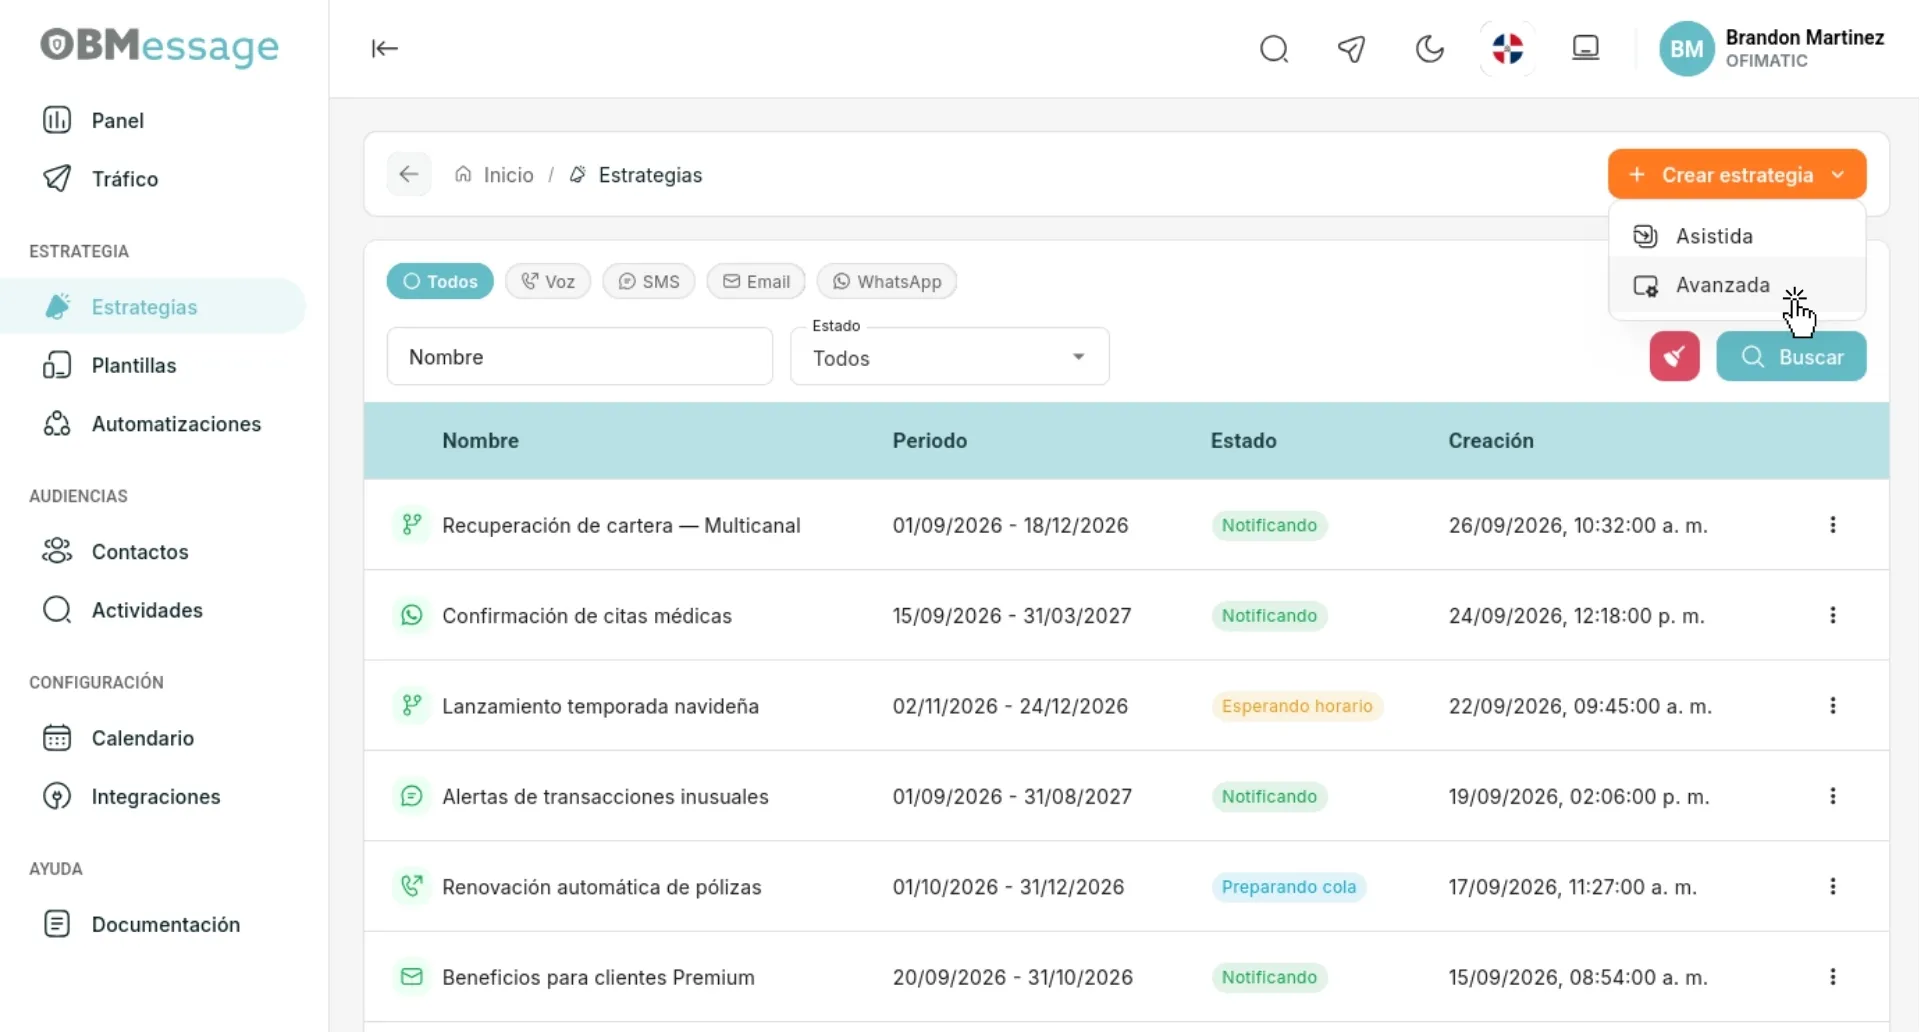
Task: Select the Todos channel filter
Action: point(440,281)
